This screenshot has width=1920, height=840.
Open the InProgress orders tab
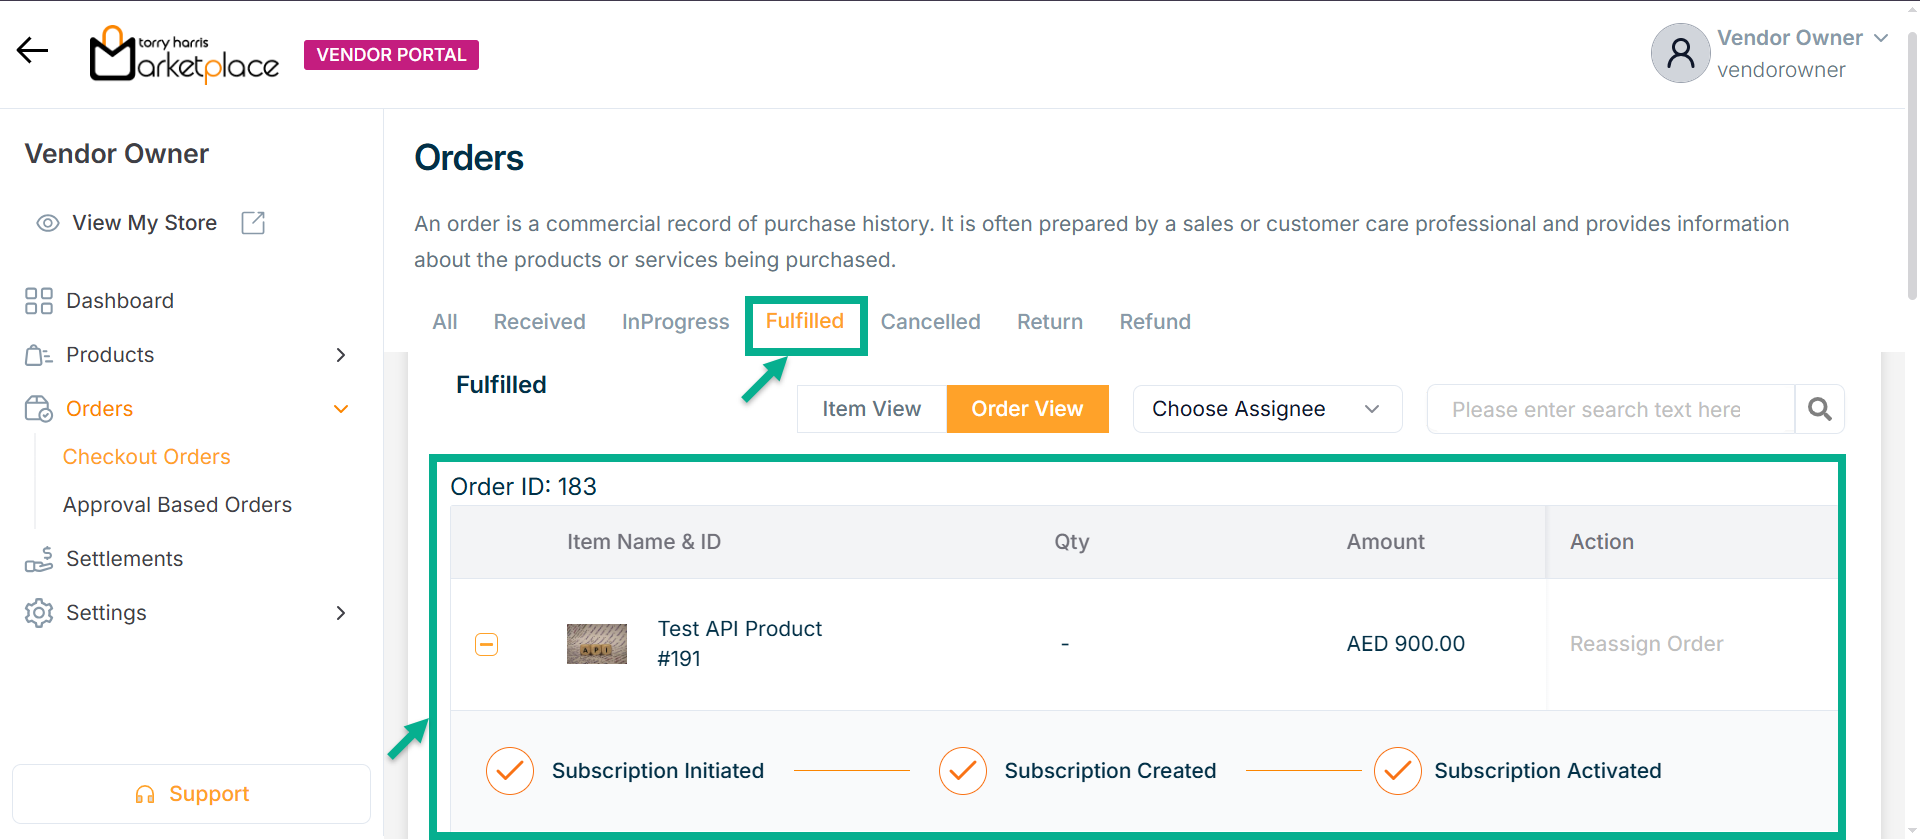coord(675,322)
